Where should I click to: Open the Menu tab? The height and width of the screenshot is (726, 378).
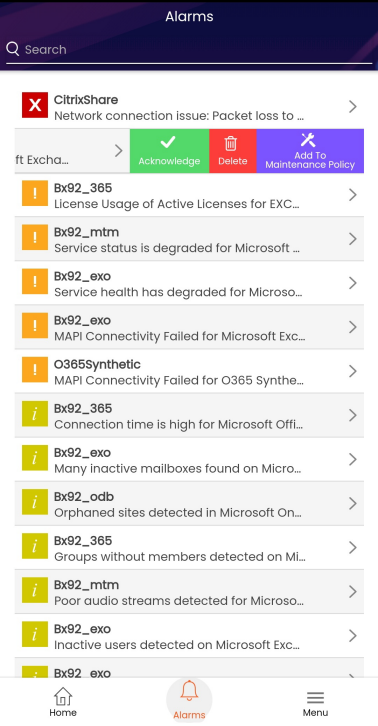(315, 702)
